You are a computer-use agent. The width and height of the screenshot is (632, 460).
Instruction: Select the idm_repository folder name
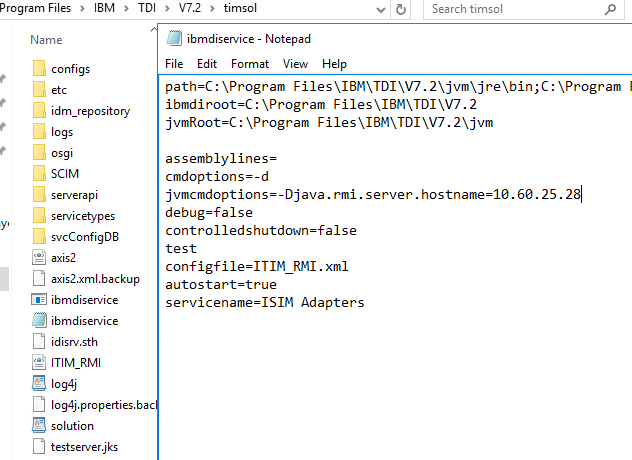coord(91,111)
